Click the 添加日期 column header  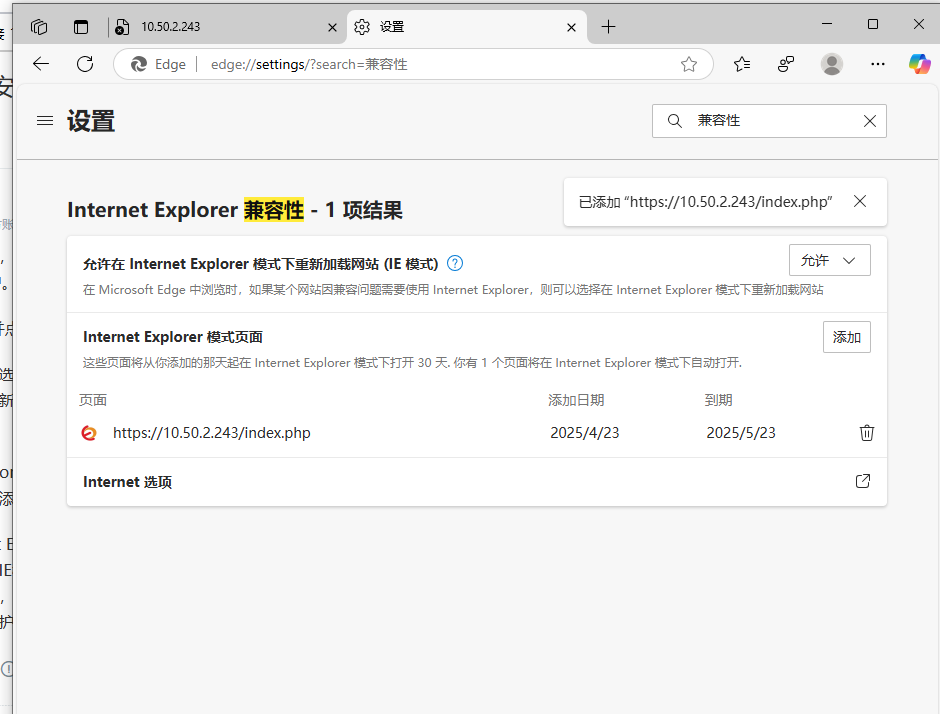[576, 400]
